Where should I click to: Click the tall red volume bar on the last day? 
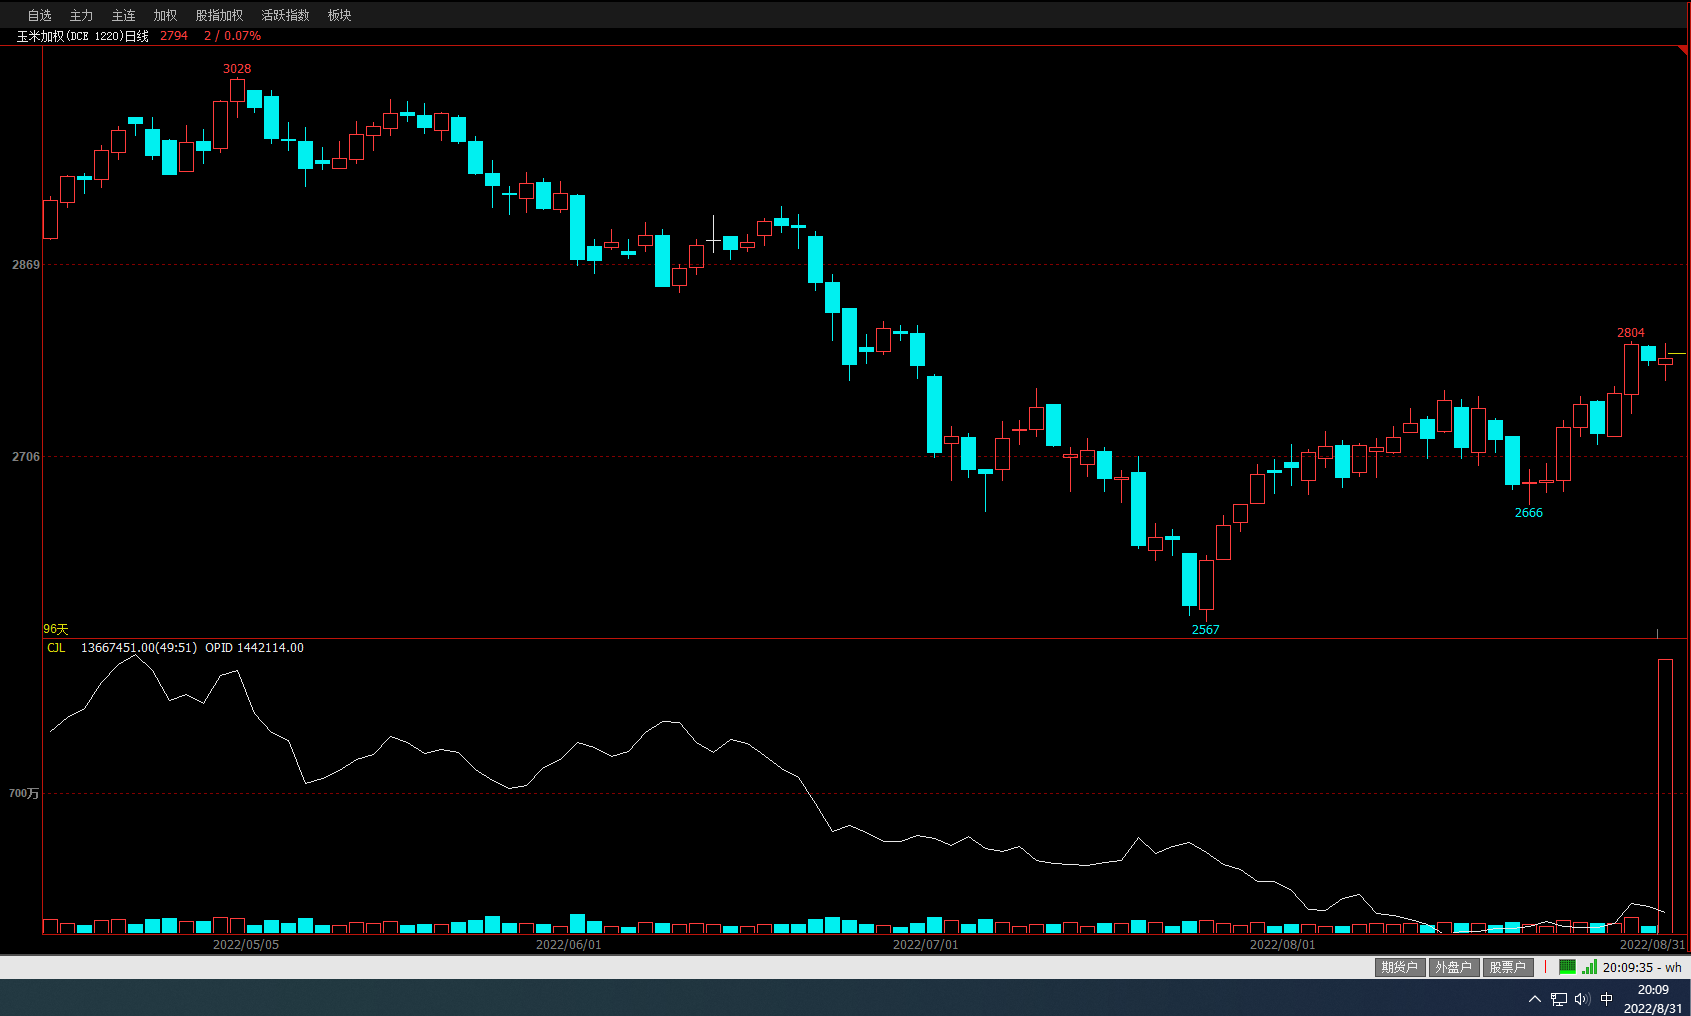1665,796
